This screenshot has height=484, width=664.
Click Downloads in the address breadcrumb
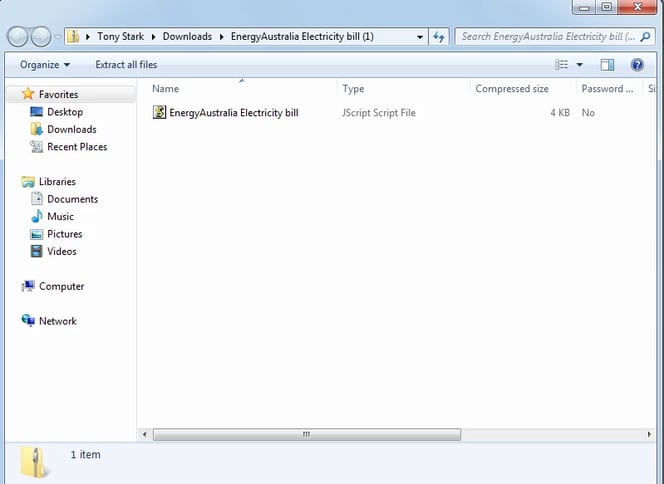point(187,37)
